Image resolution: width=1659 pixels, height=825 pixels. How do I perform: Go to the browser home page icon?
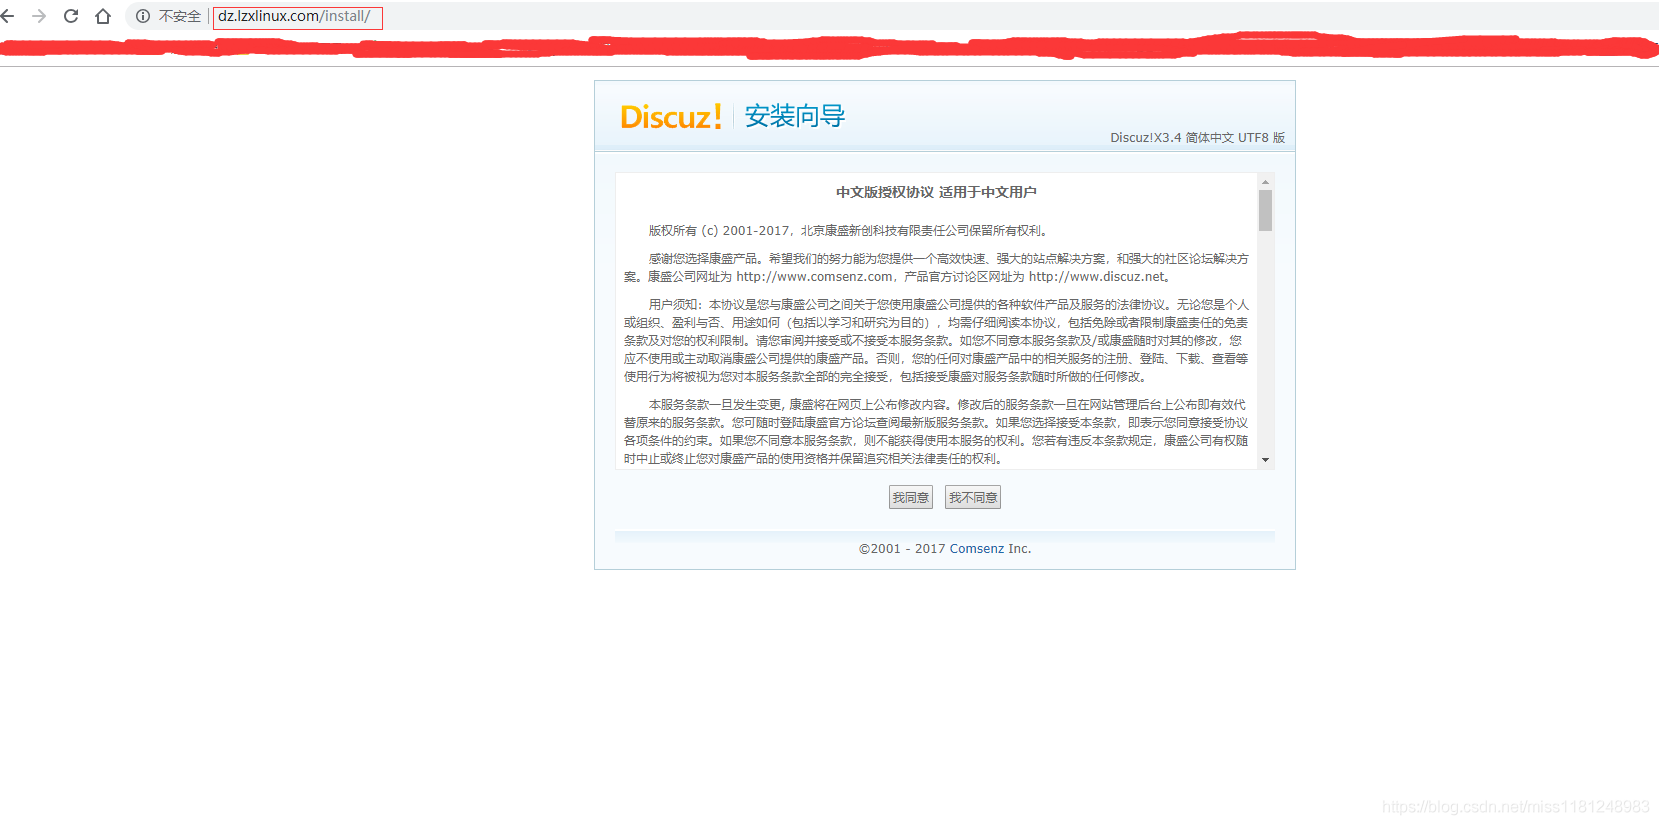[103, 16]
